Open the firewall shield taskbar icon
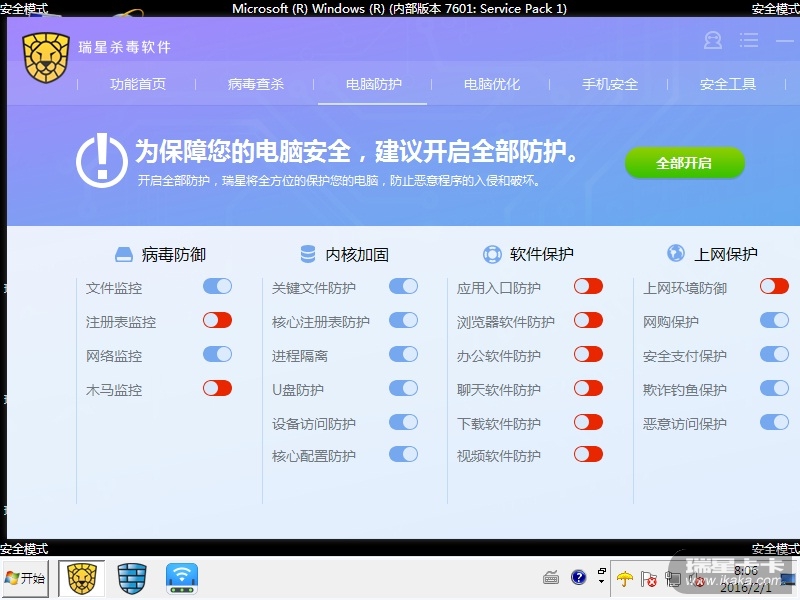 coord(132,578)
